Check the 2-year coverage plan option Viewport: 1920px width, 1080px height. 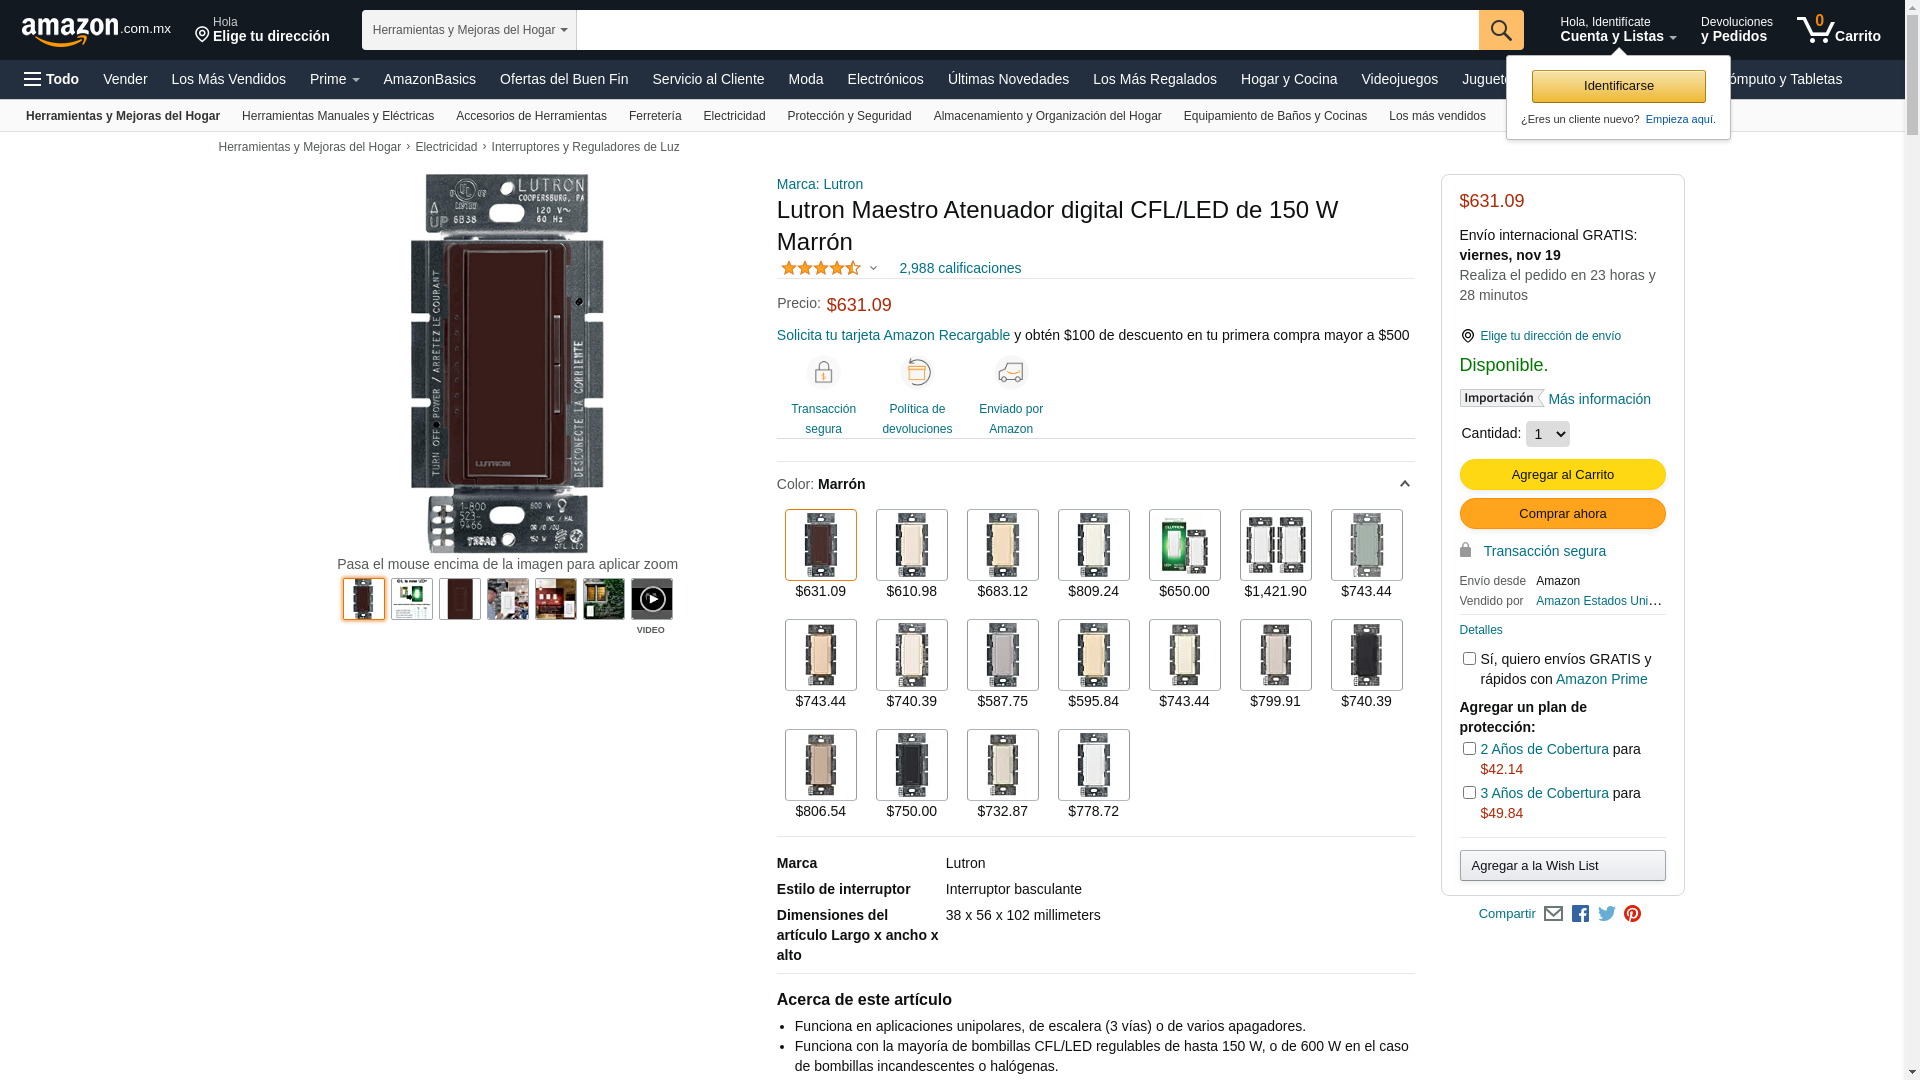[x=1469, y=749]
